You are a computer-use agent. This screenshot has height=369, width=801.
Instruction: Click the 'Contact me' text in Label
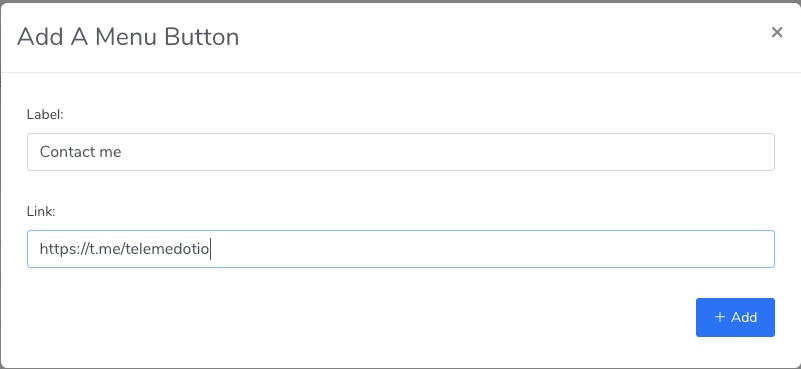tap(80, 152)
